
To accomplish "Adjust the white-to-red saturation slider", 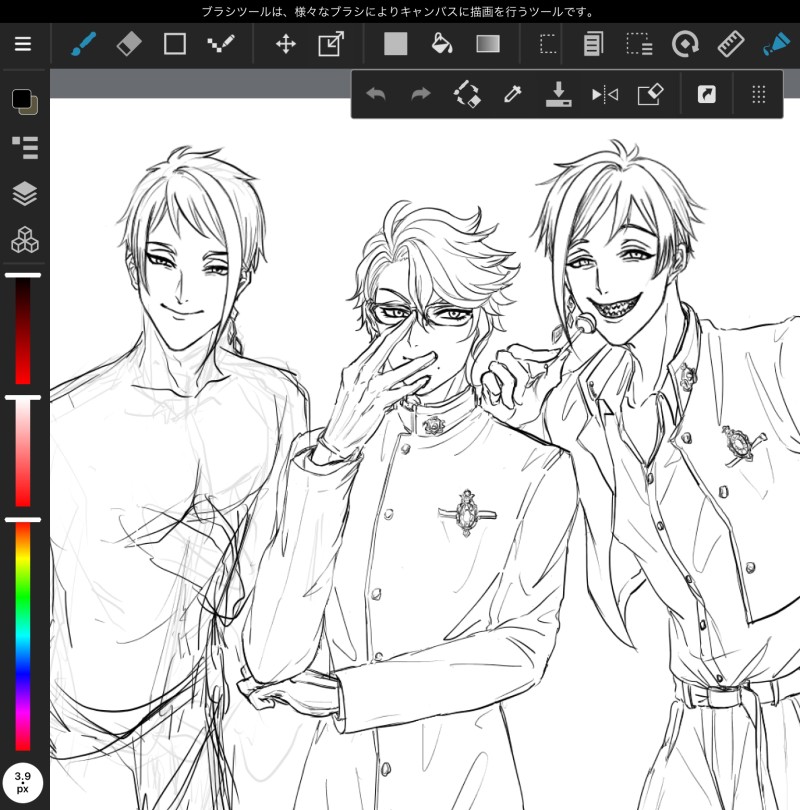I will [23, 452].
